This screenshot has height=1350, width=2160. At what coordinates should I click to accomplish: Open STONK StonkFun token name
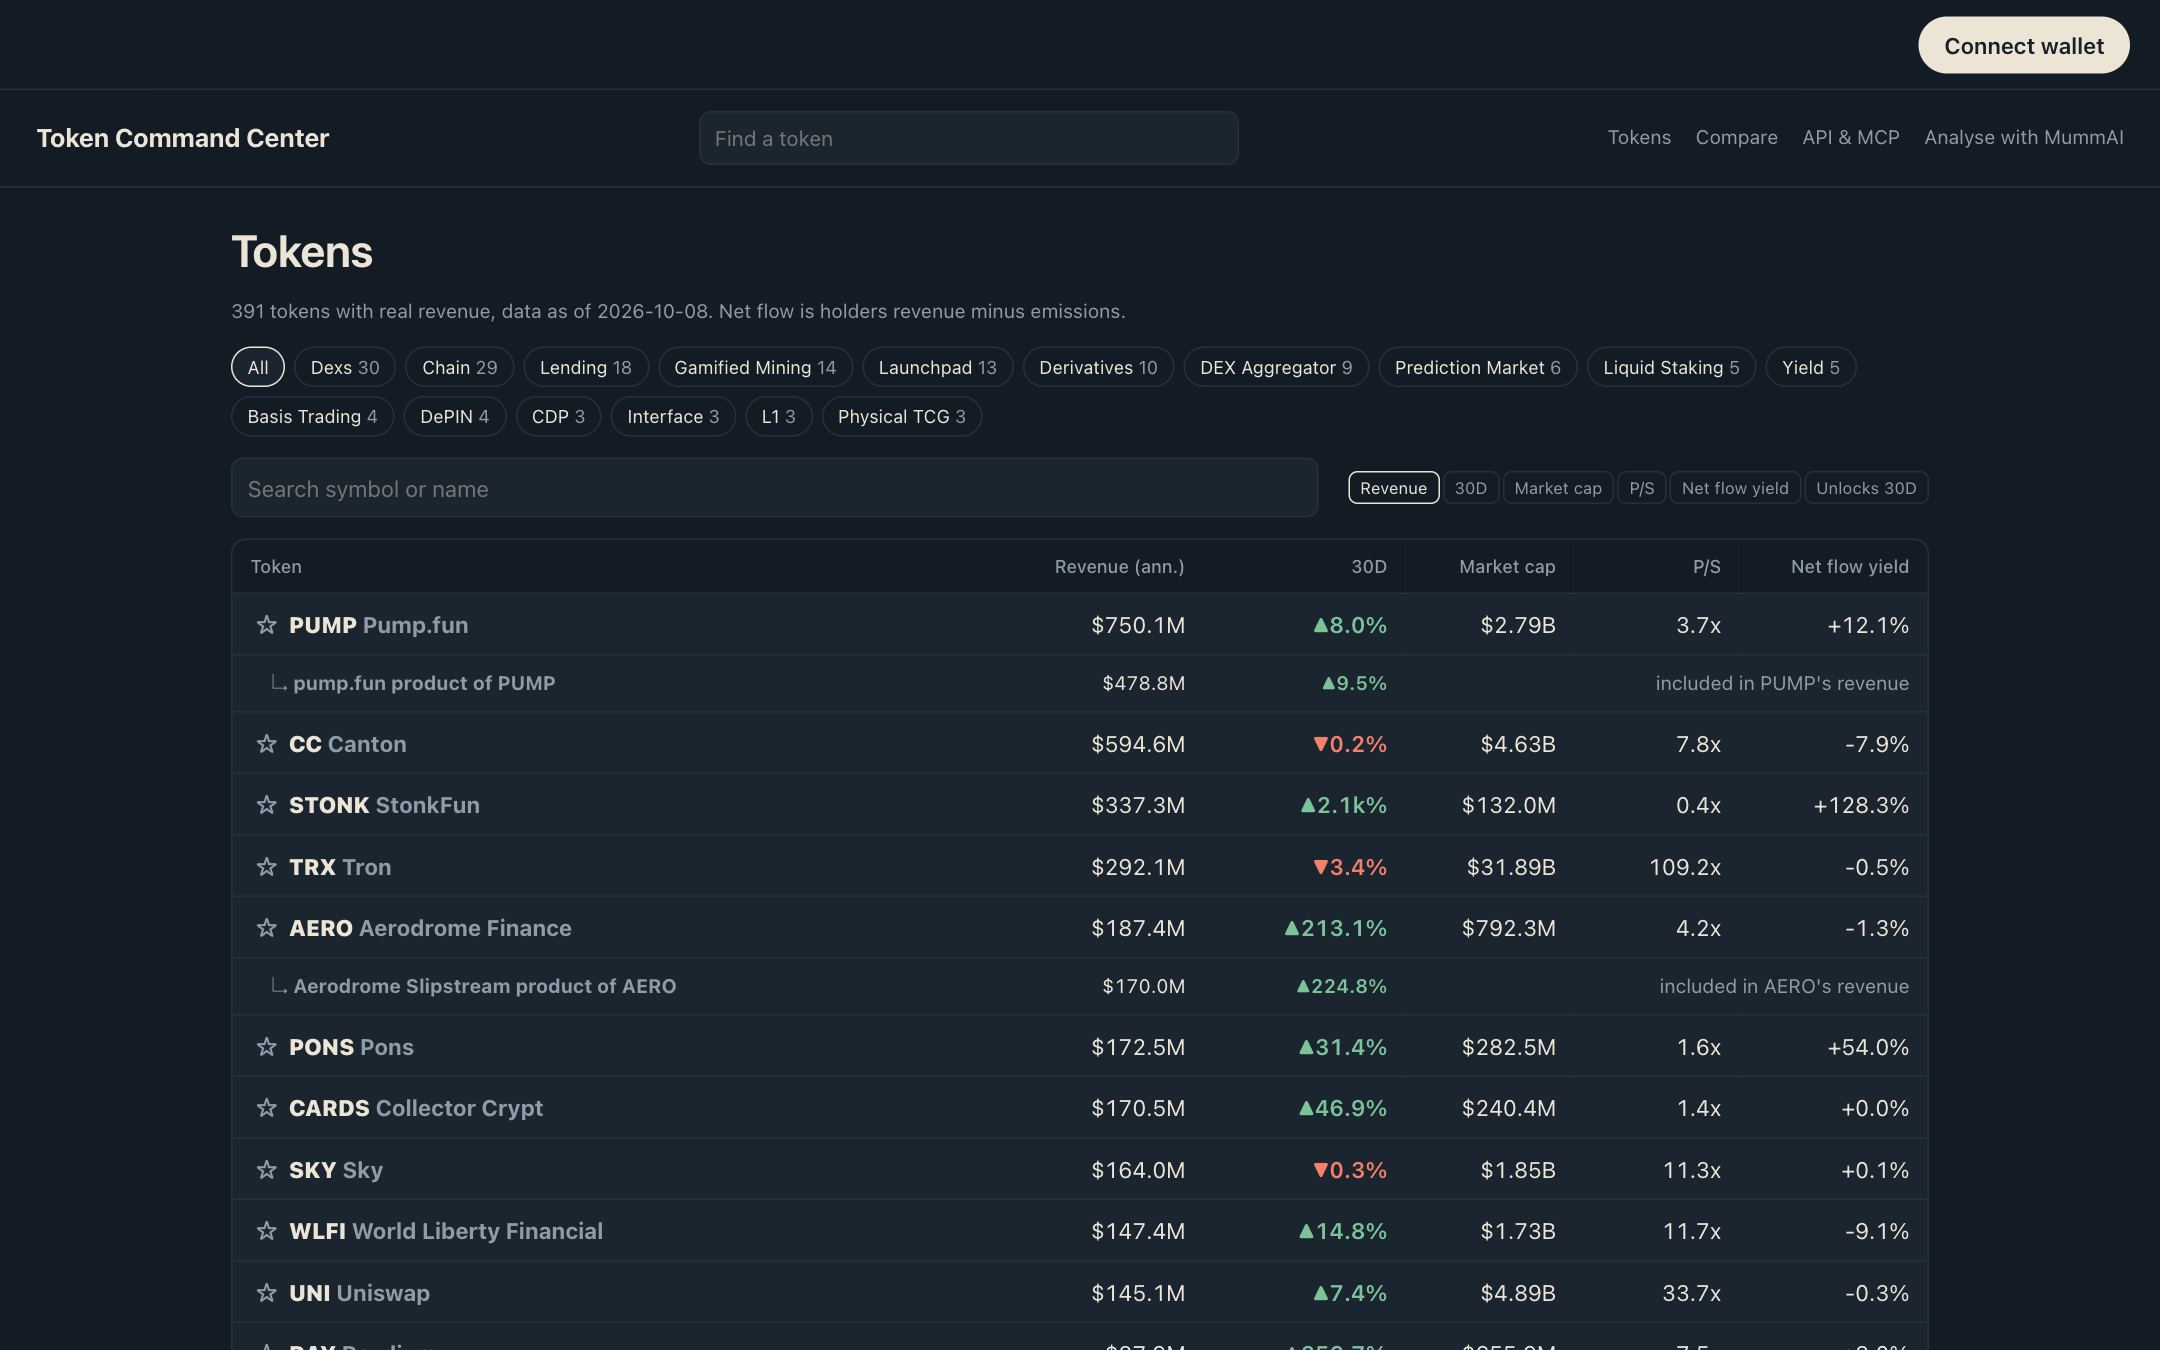tap(384, 805)
